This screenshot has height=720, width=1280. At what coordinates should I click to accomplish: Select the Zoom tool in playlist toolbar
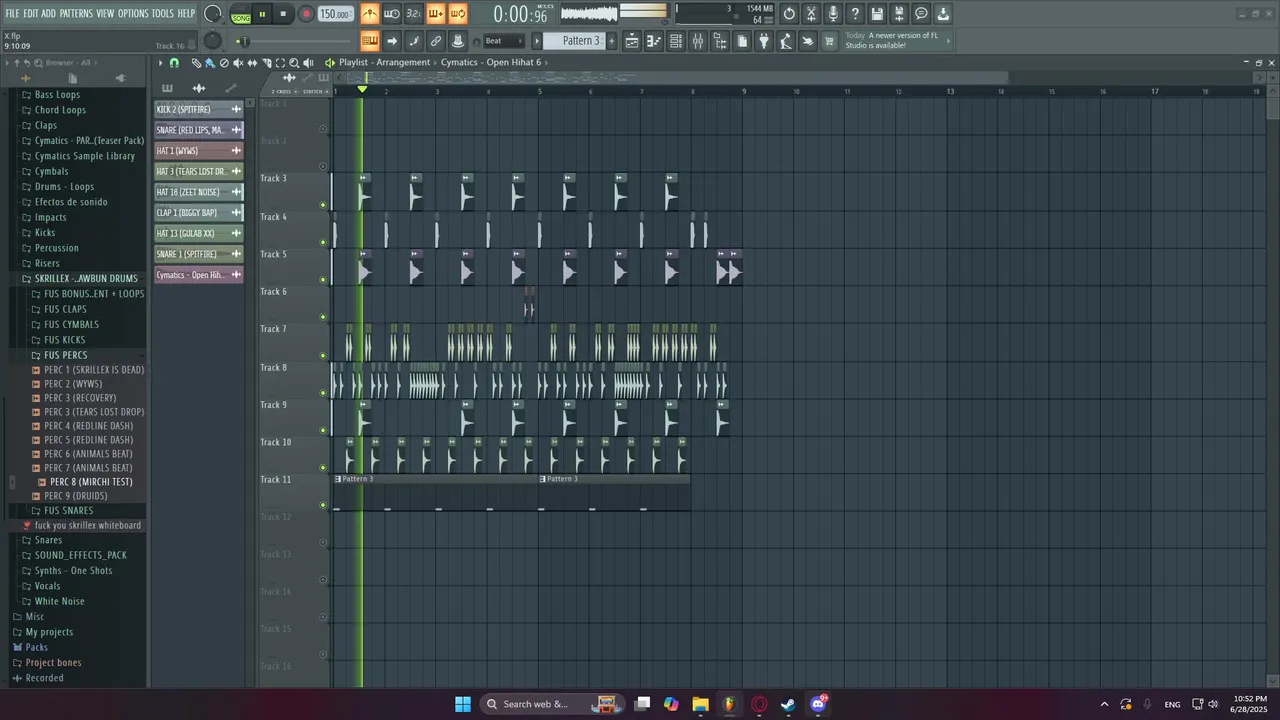[294, 63]
